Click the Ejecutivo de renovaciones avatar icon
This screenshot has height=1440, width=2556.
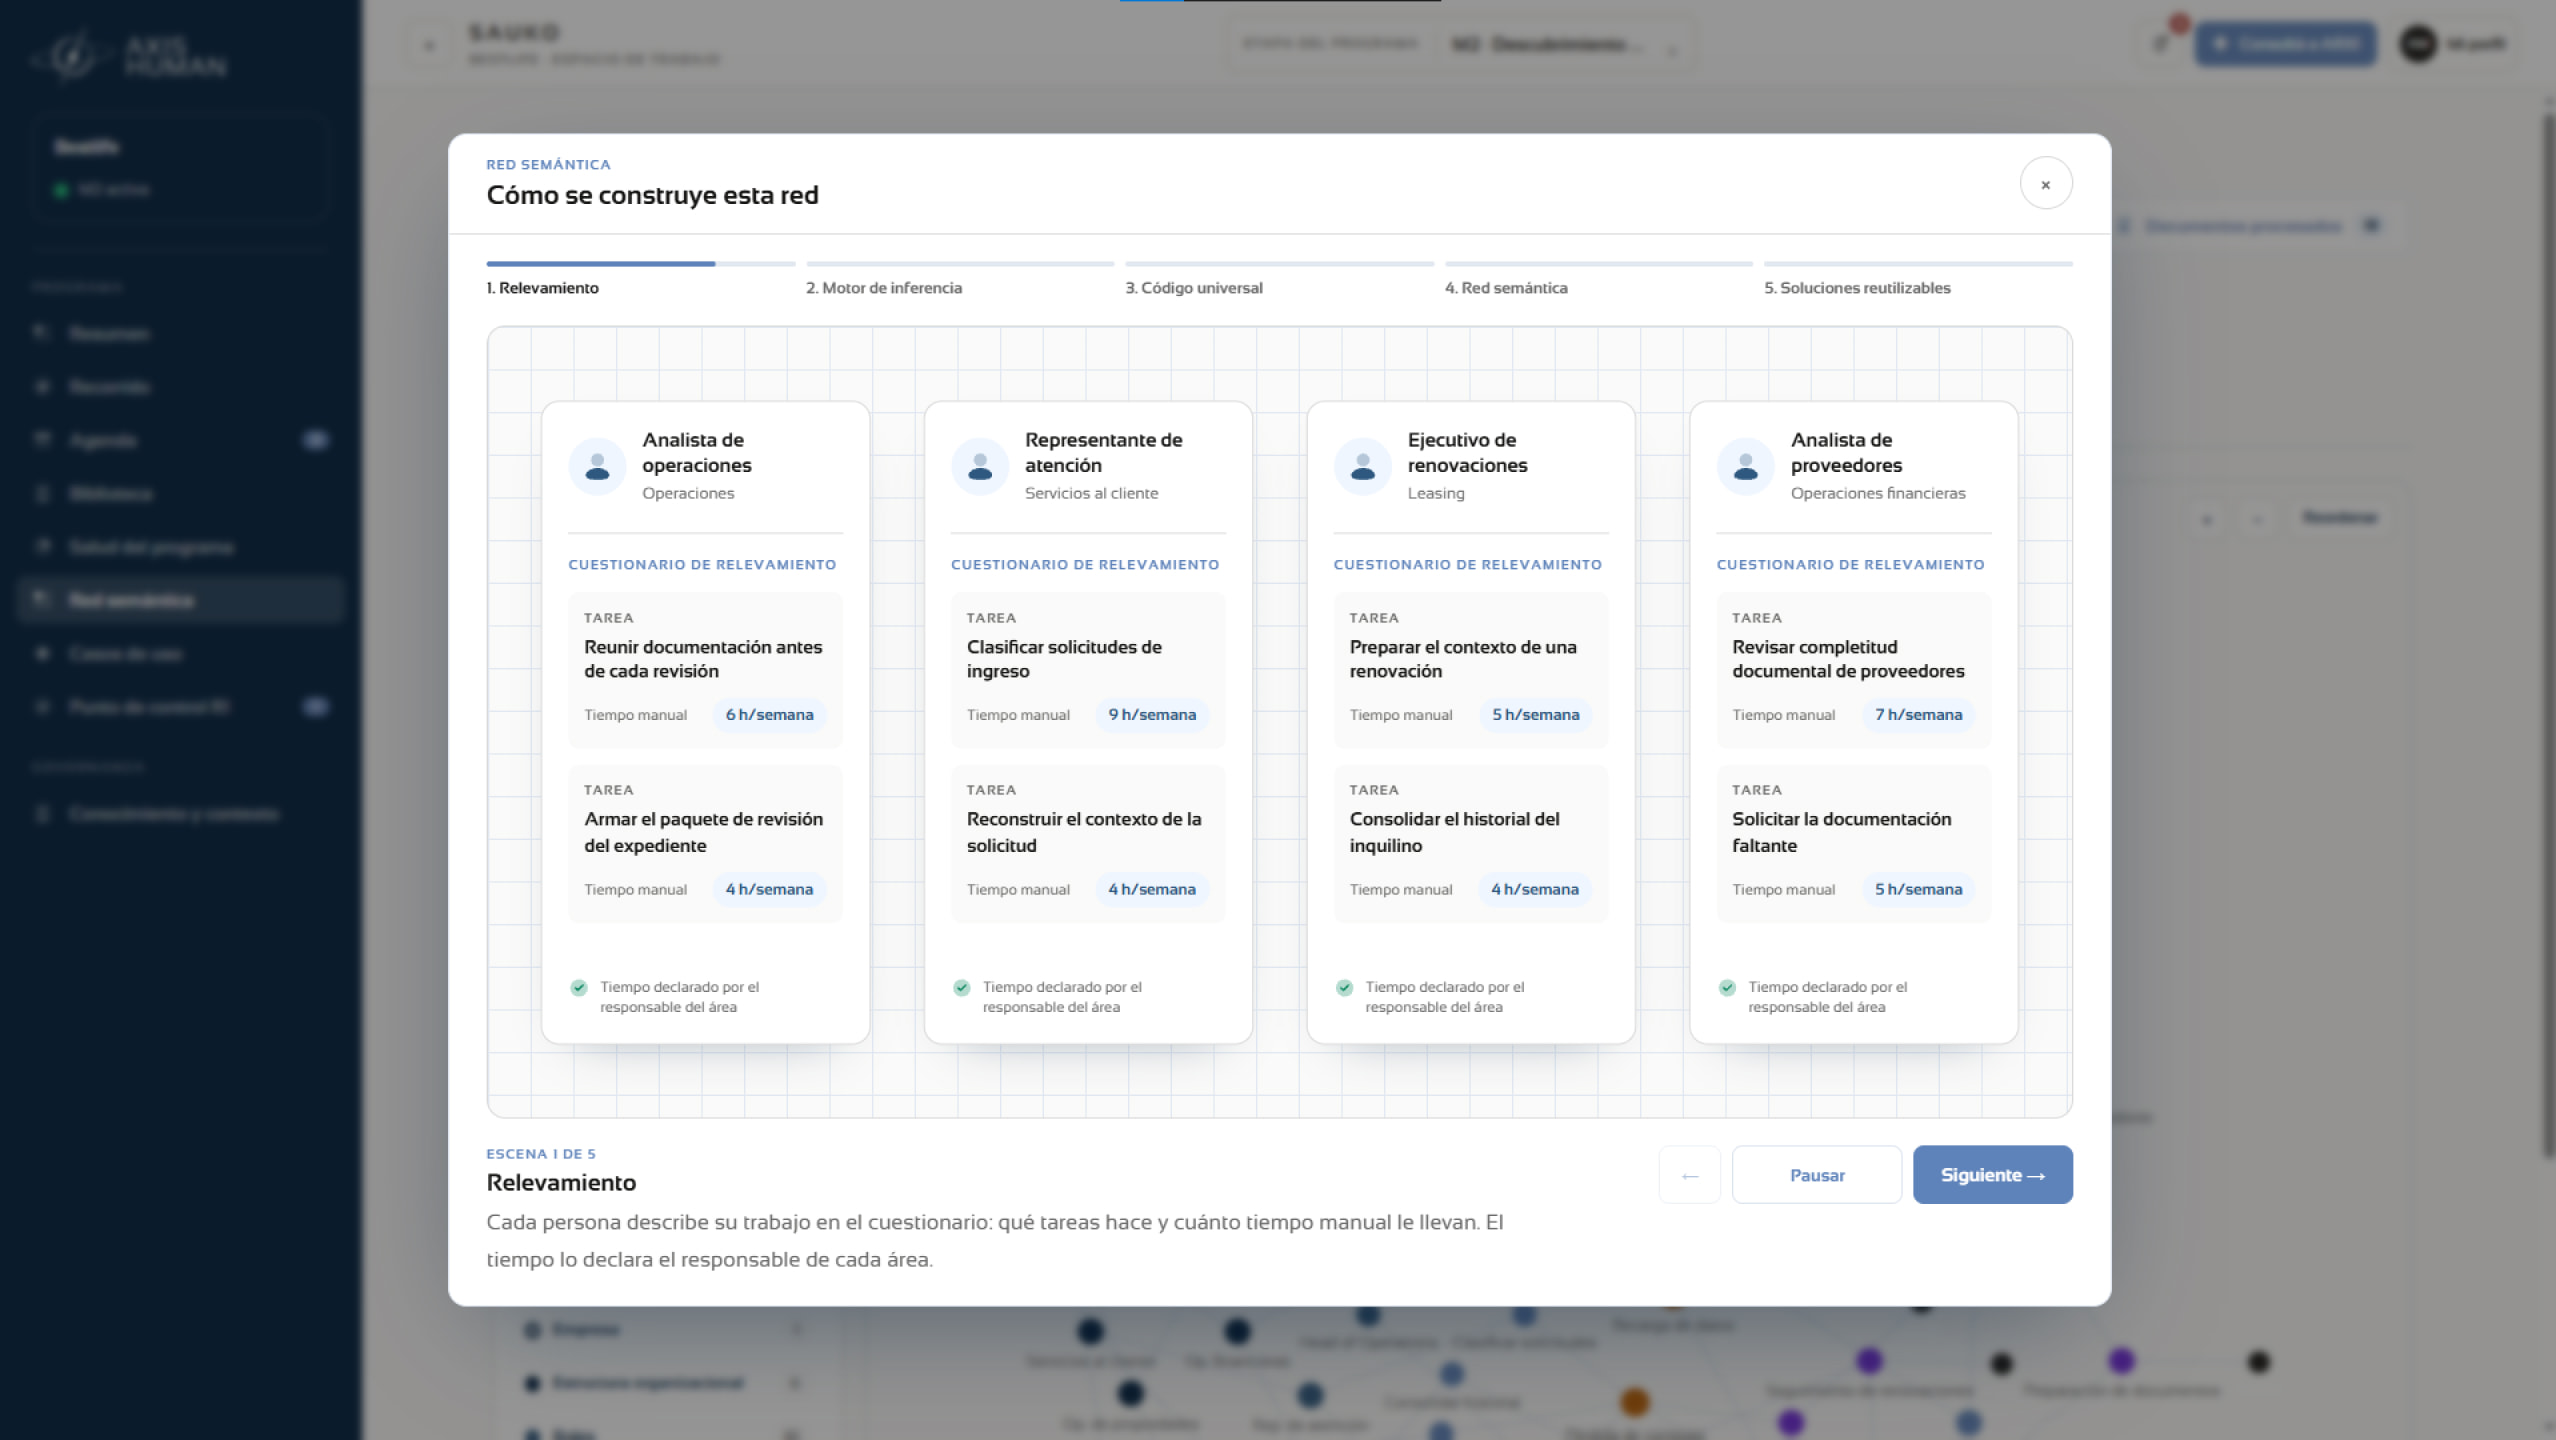point(1363,466)
